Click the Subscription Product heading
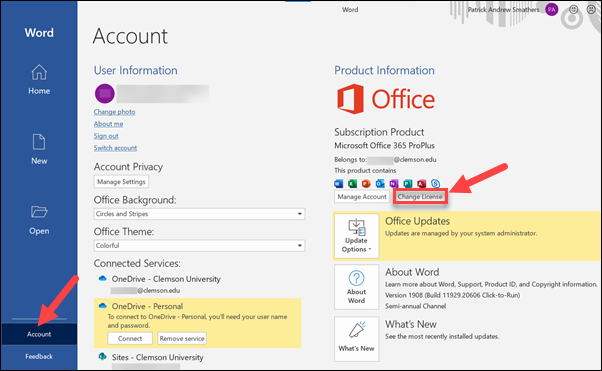 pos(379,132)
